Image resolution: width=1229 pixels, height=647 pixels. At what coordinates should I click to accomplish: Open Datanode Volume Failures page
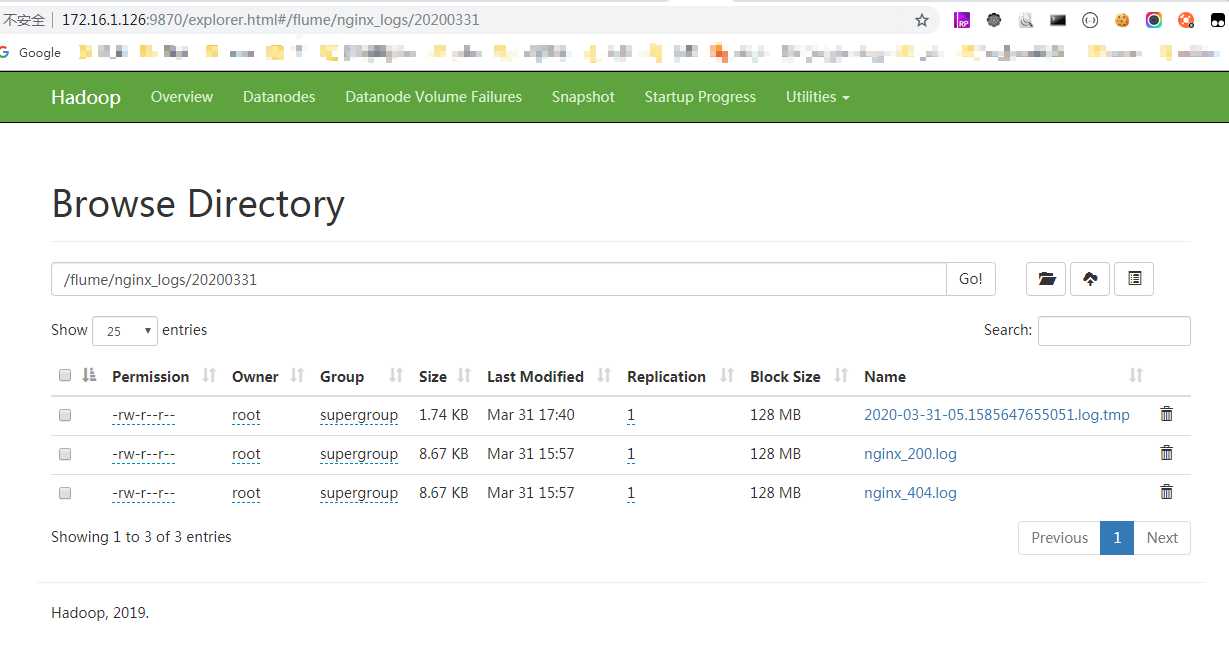[x=433, y=97]
